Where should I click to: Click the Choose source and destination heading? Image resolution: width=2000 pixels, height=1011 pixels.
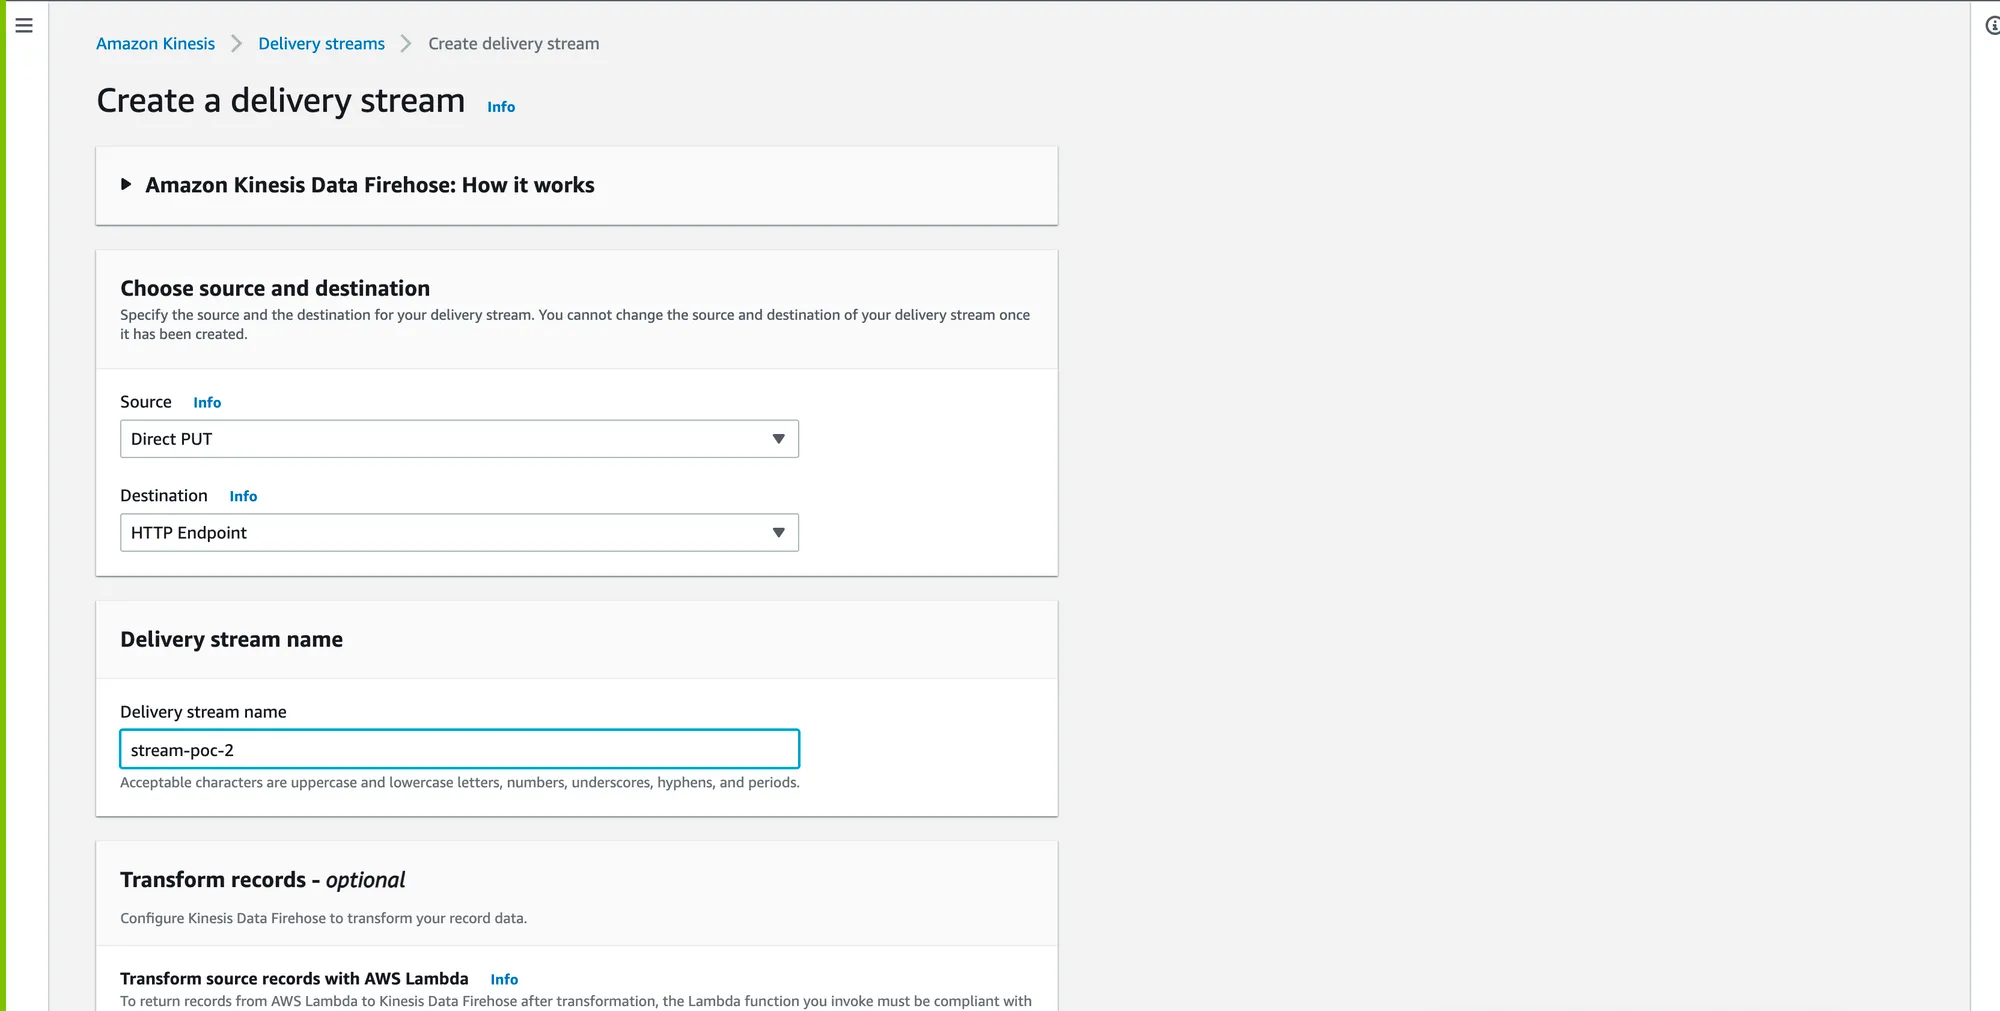click(x=275, y=288)
